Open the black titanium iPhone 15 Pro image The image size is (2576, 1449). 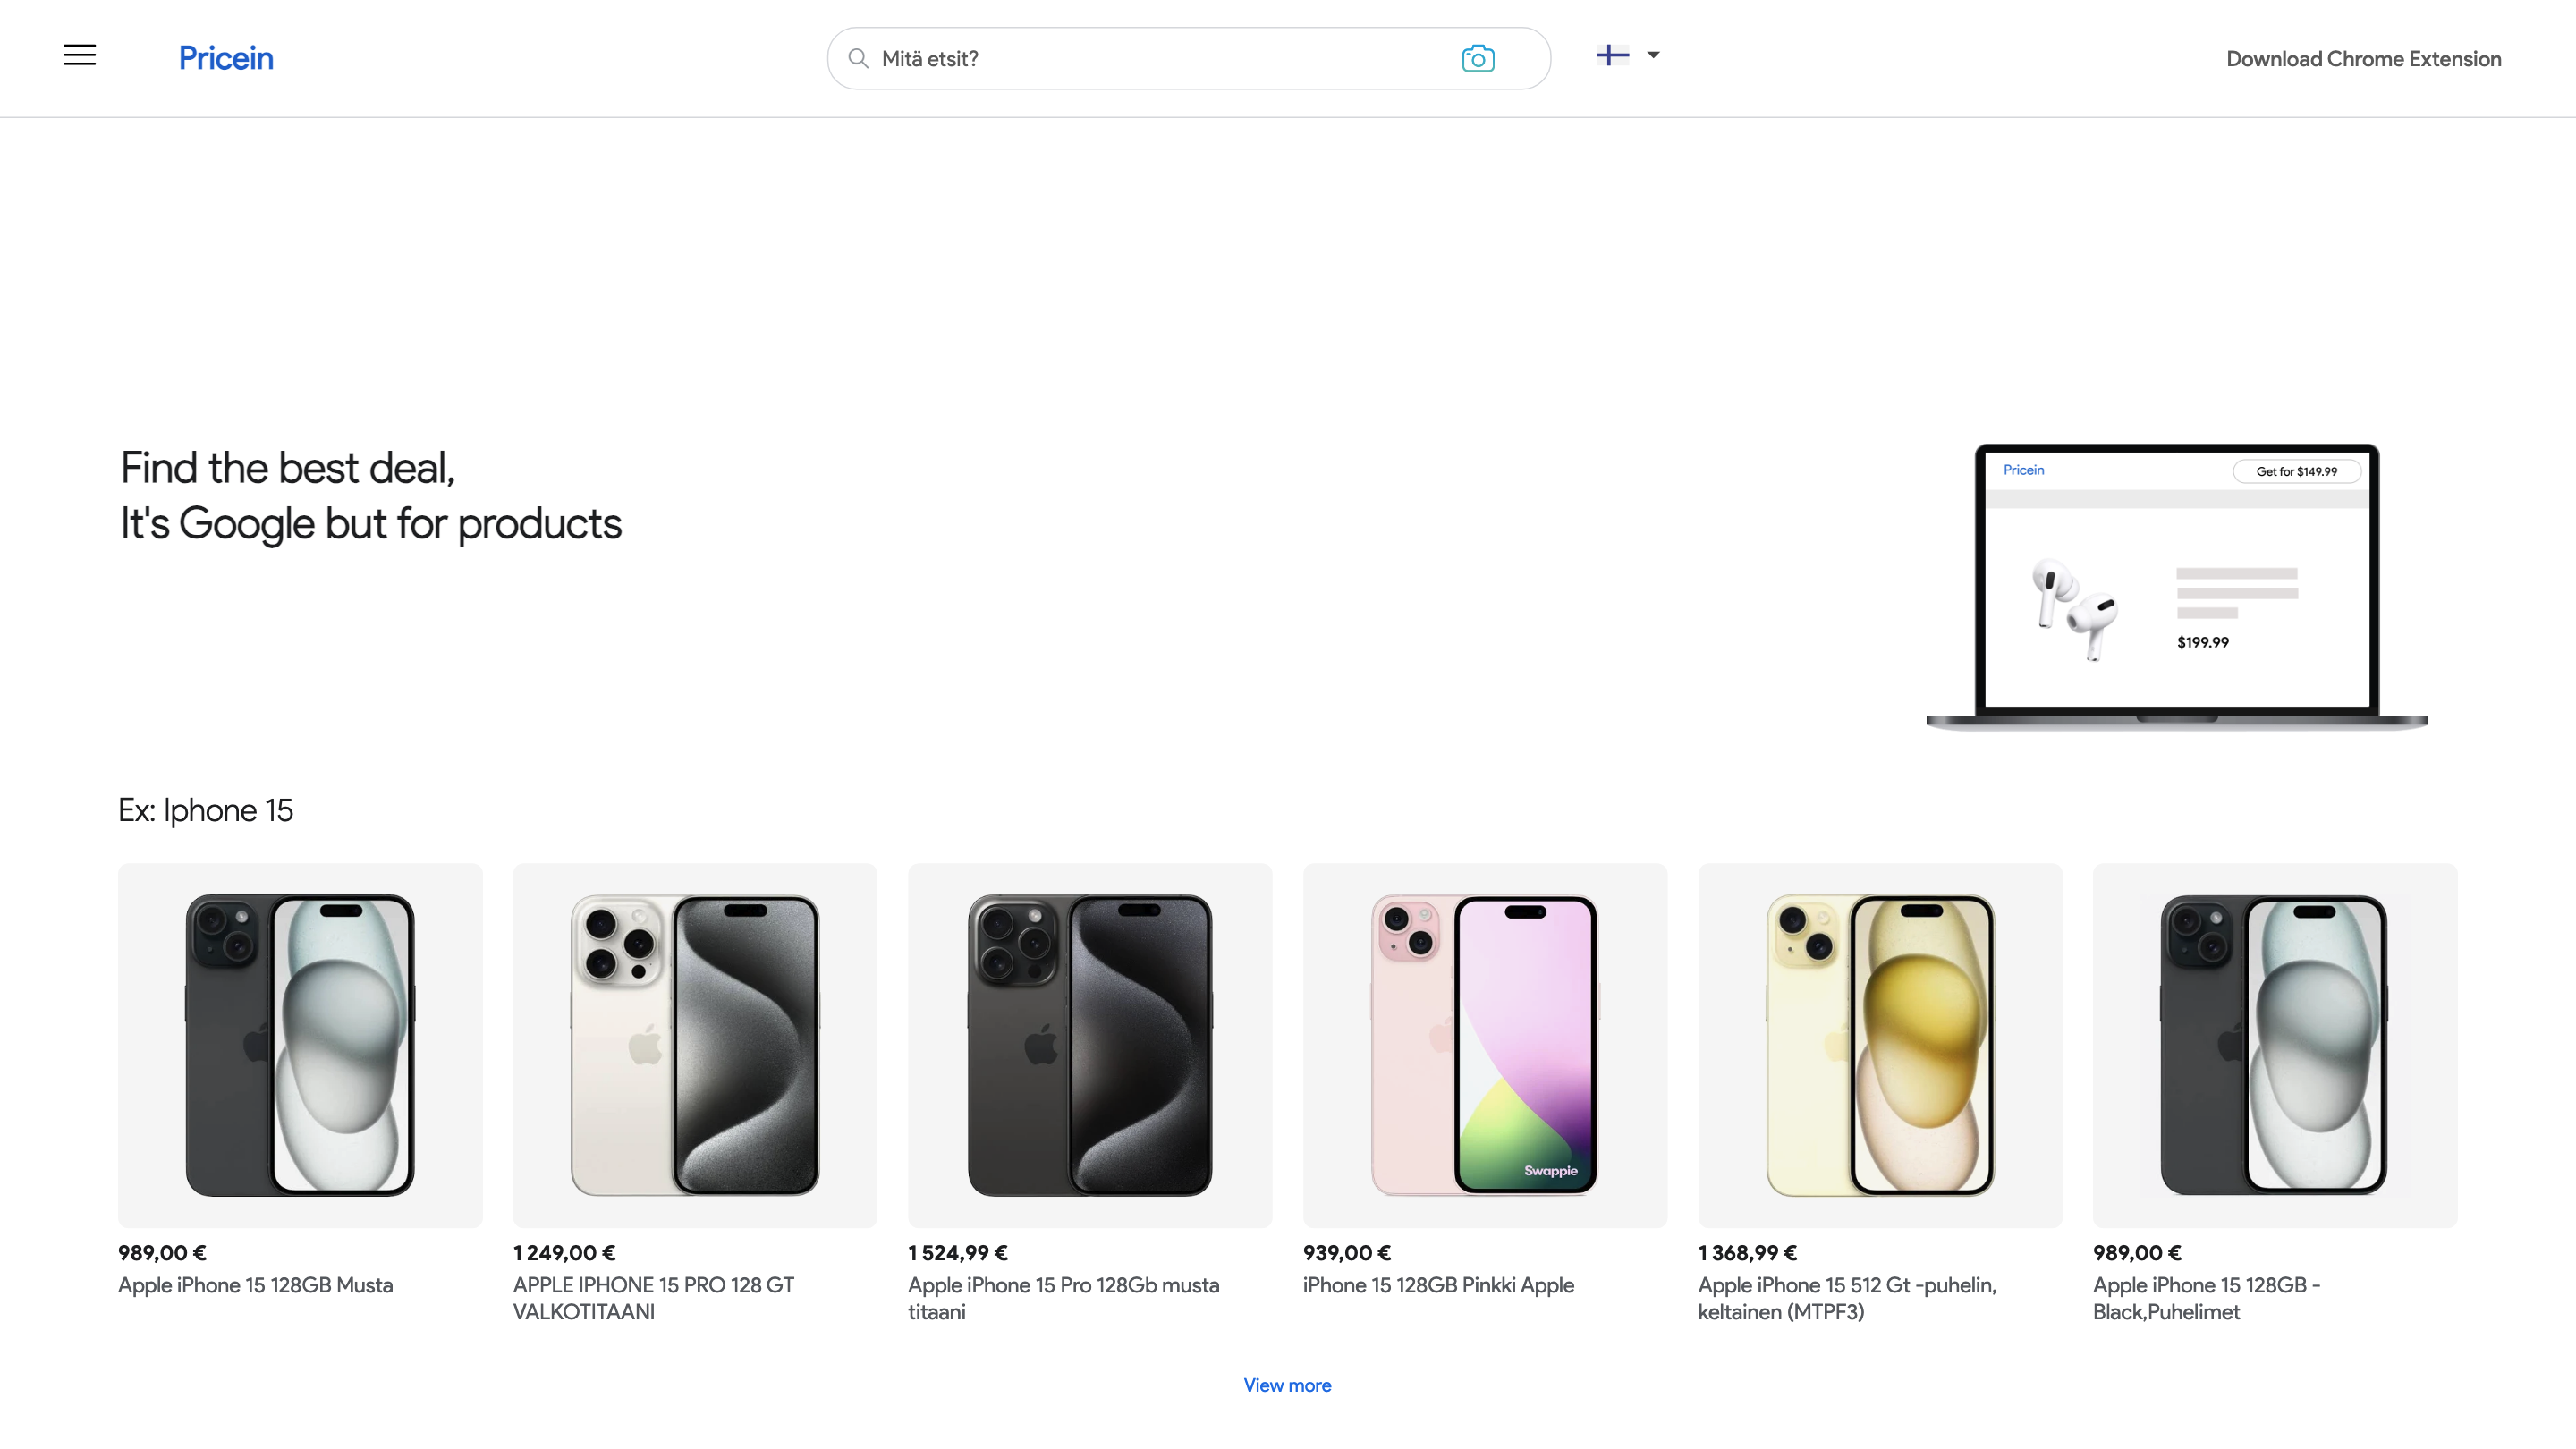point(1090,1045)
